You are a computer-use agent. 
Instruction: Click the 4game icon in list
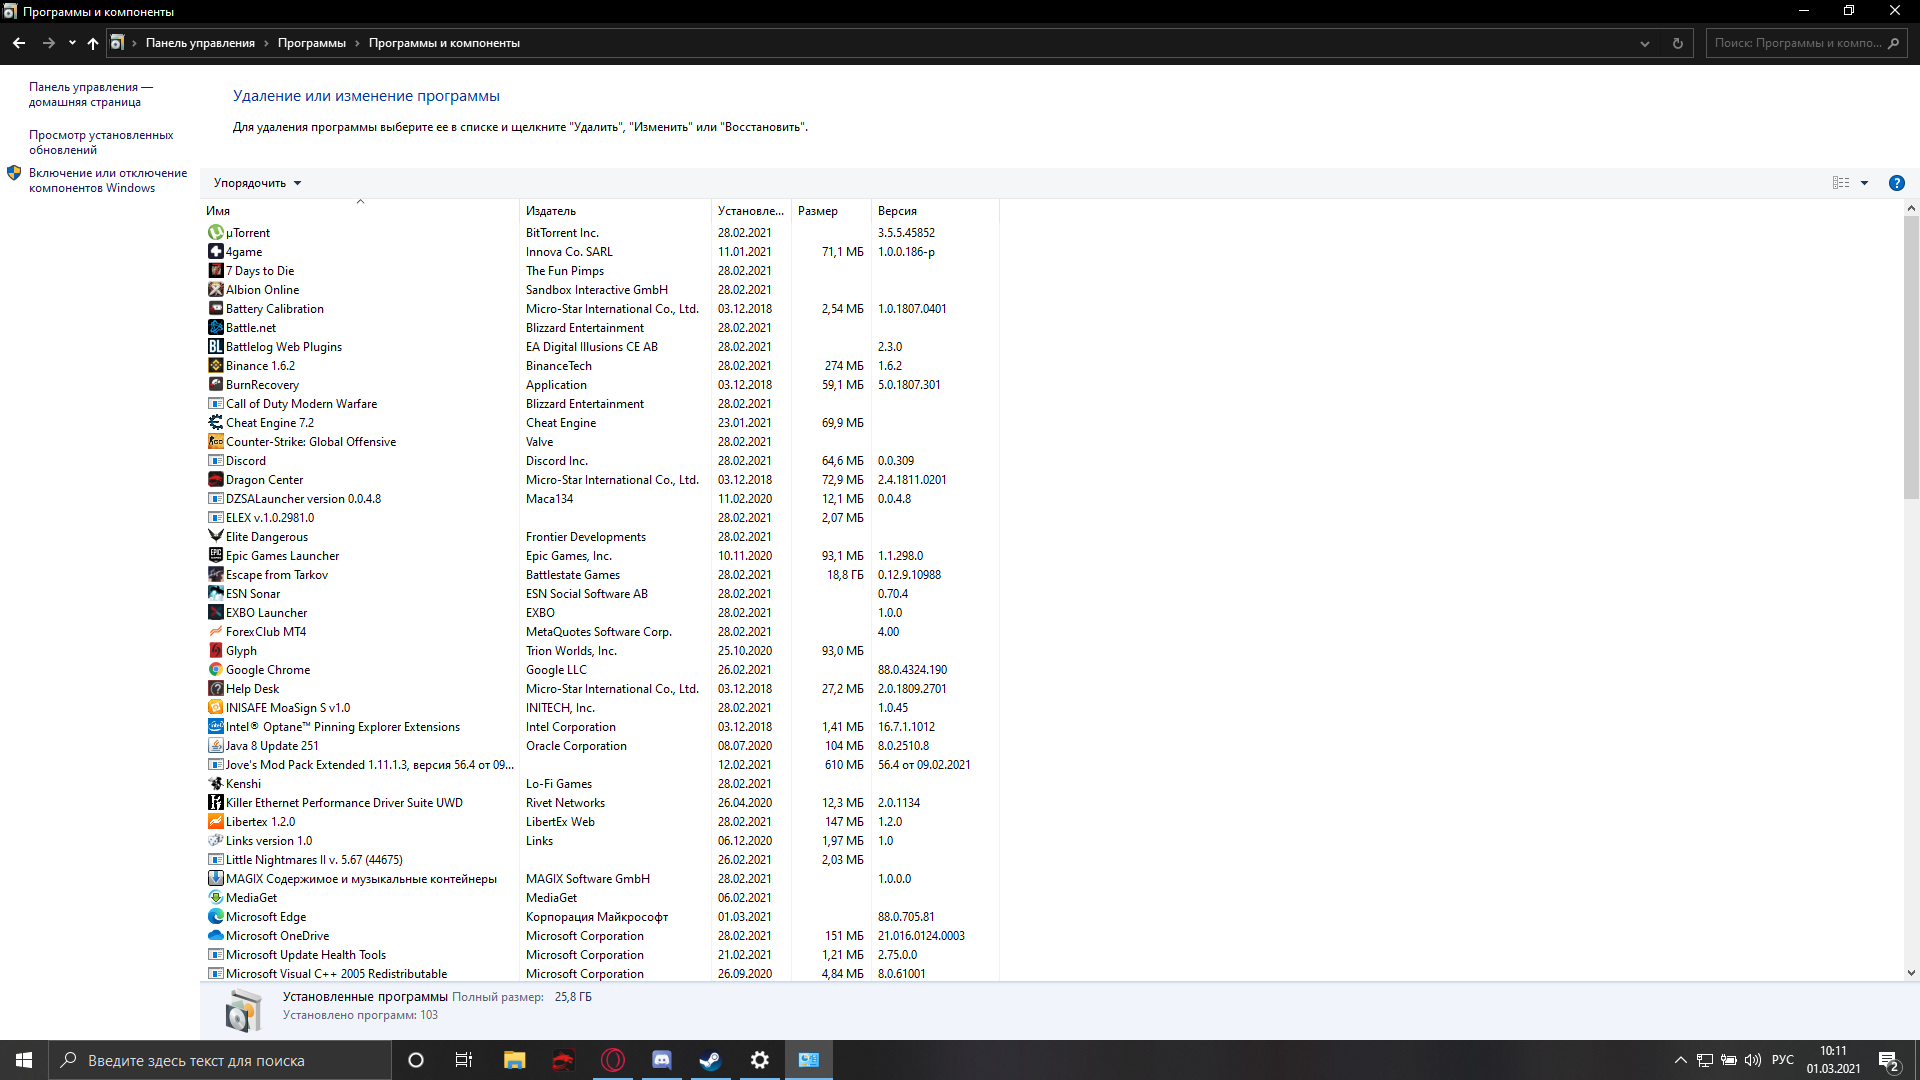[215, 252]
